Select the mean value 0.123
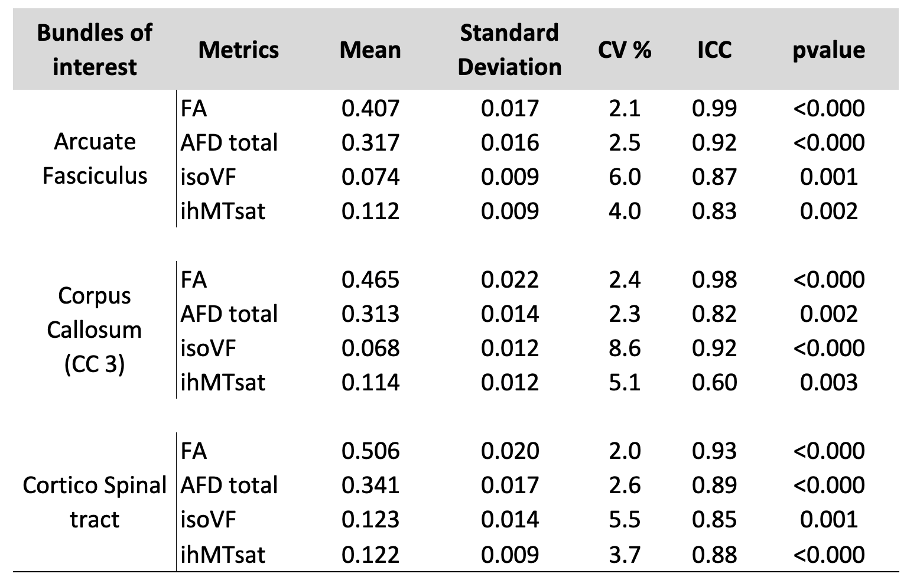908x580 pixels. (x=370, y=520)
